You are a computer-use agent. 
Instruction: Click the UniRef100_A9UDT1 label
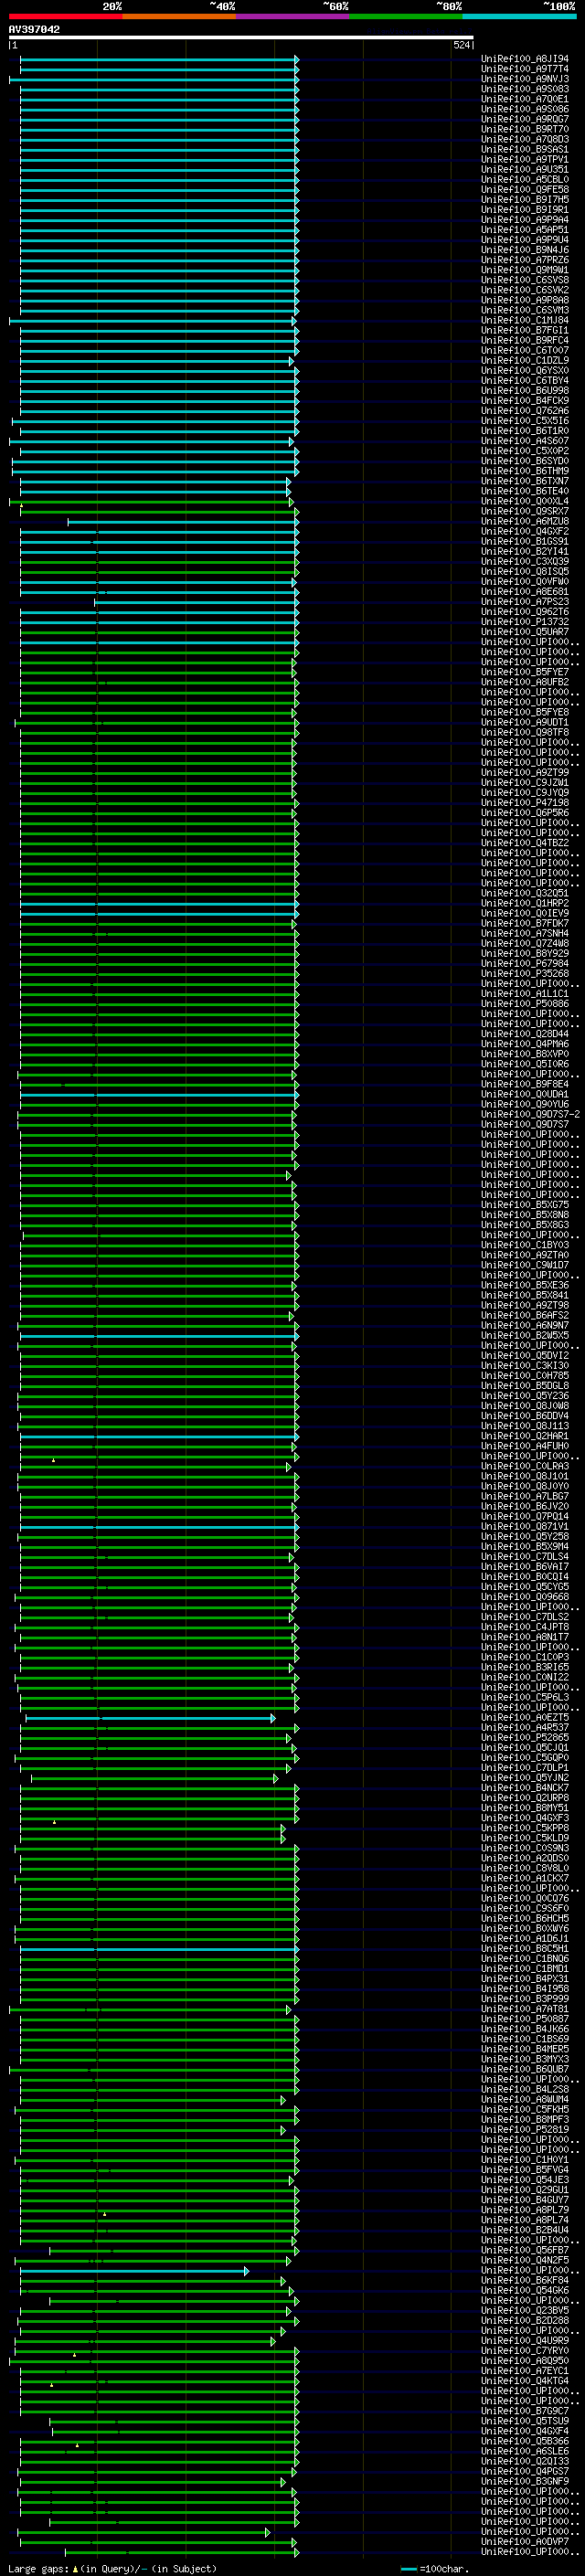(x=525, y=723)
